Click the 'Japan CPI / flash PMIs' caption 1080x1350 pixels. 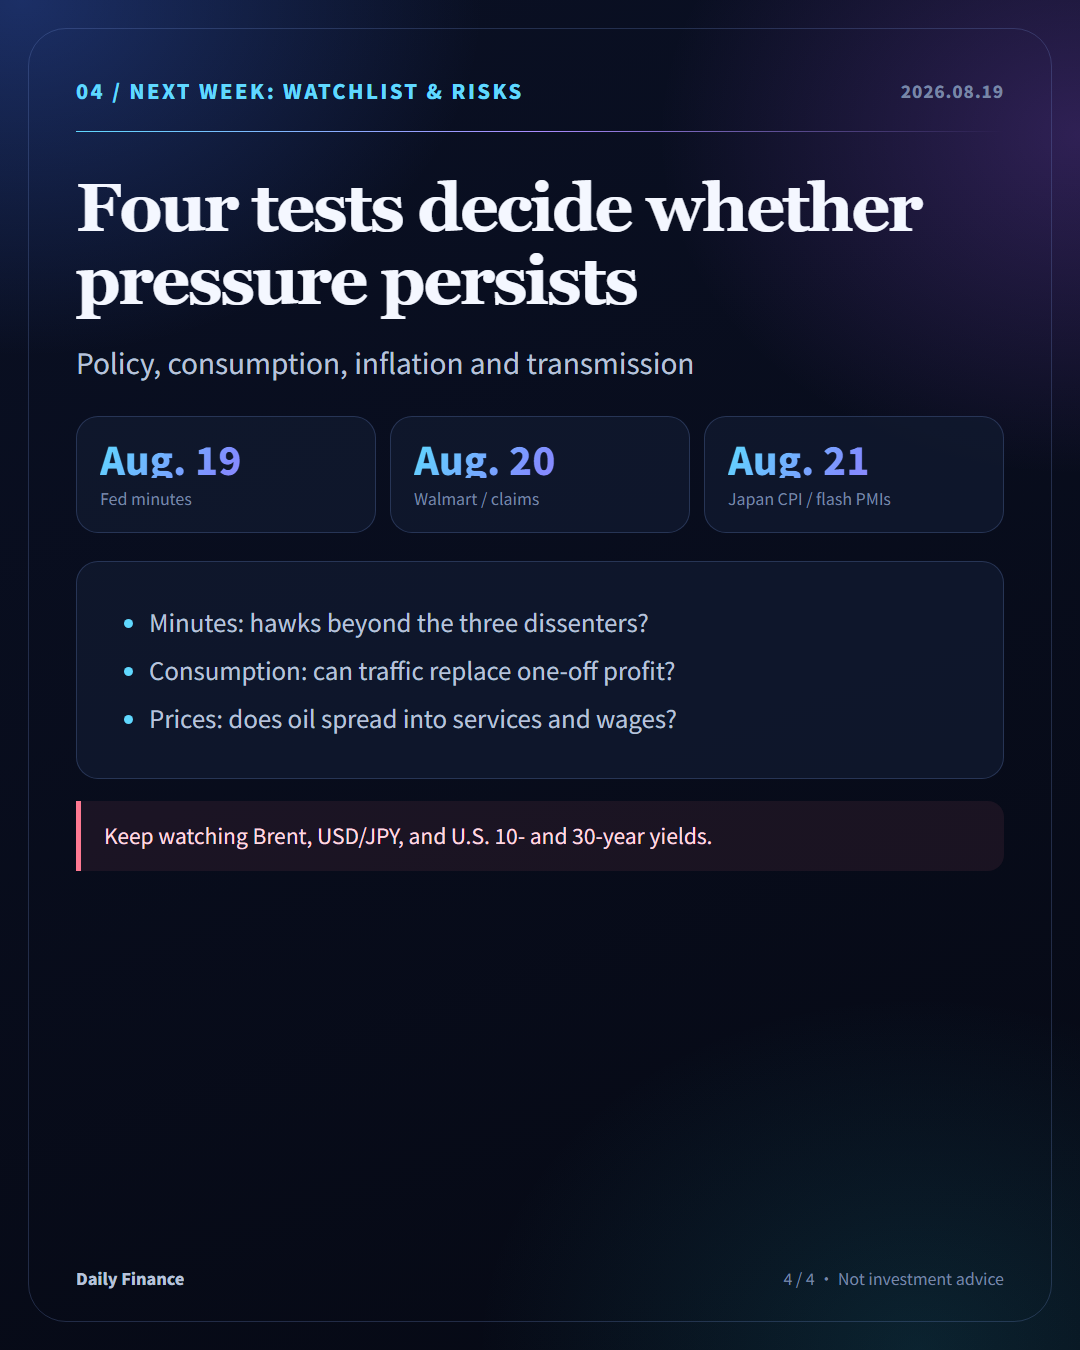(809, 499)
